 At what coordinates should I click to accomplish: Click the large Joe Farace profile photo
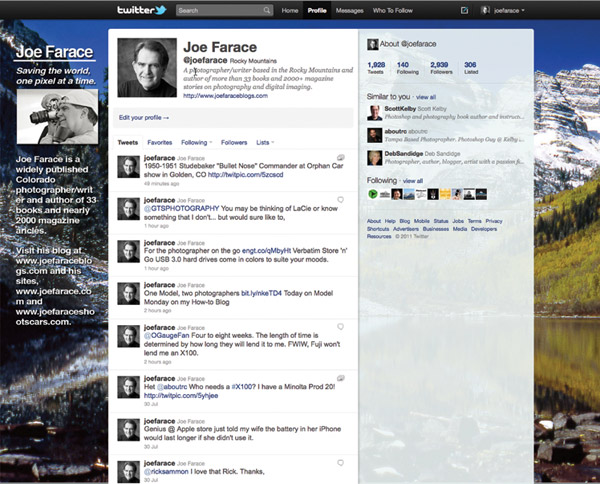click(x=147, y=67)
